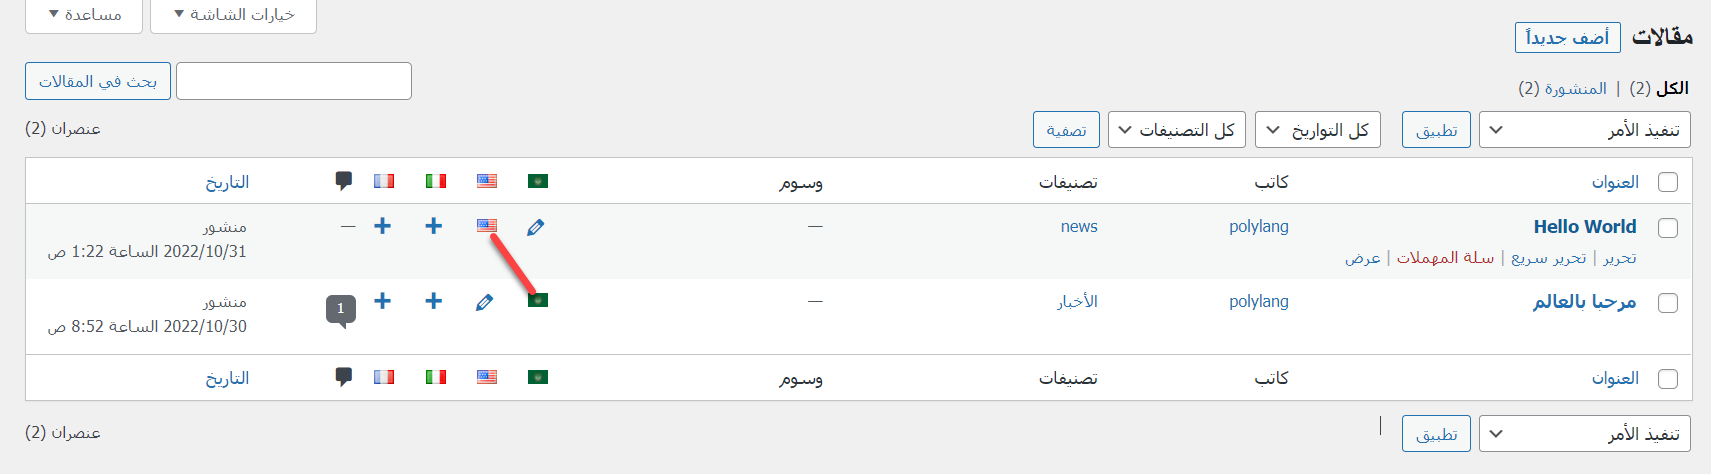Add Italian translation for Hello World post

[x=434, y=226]
